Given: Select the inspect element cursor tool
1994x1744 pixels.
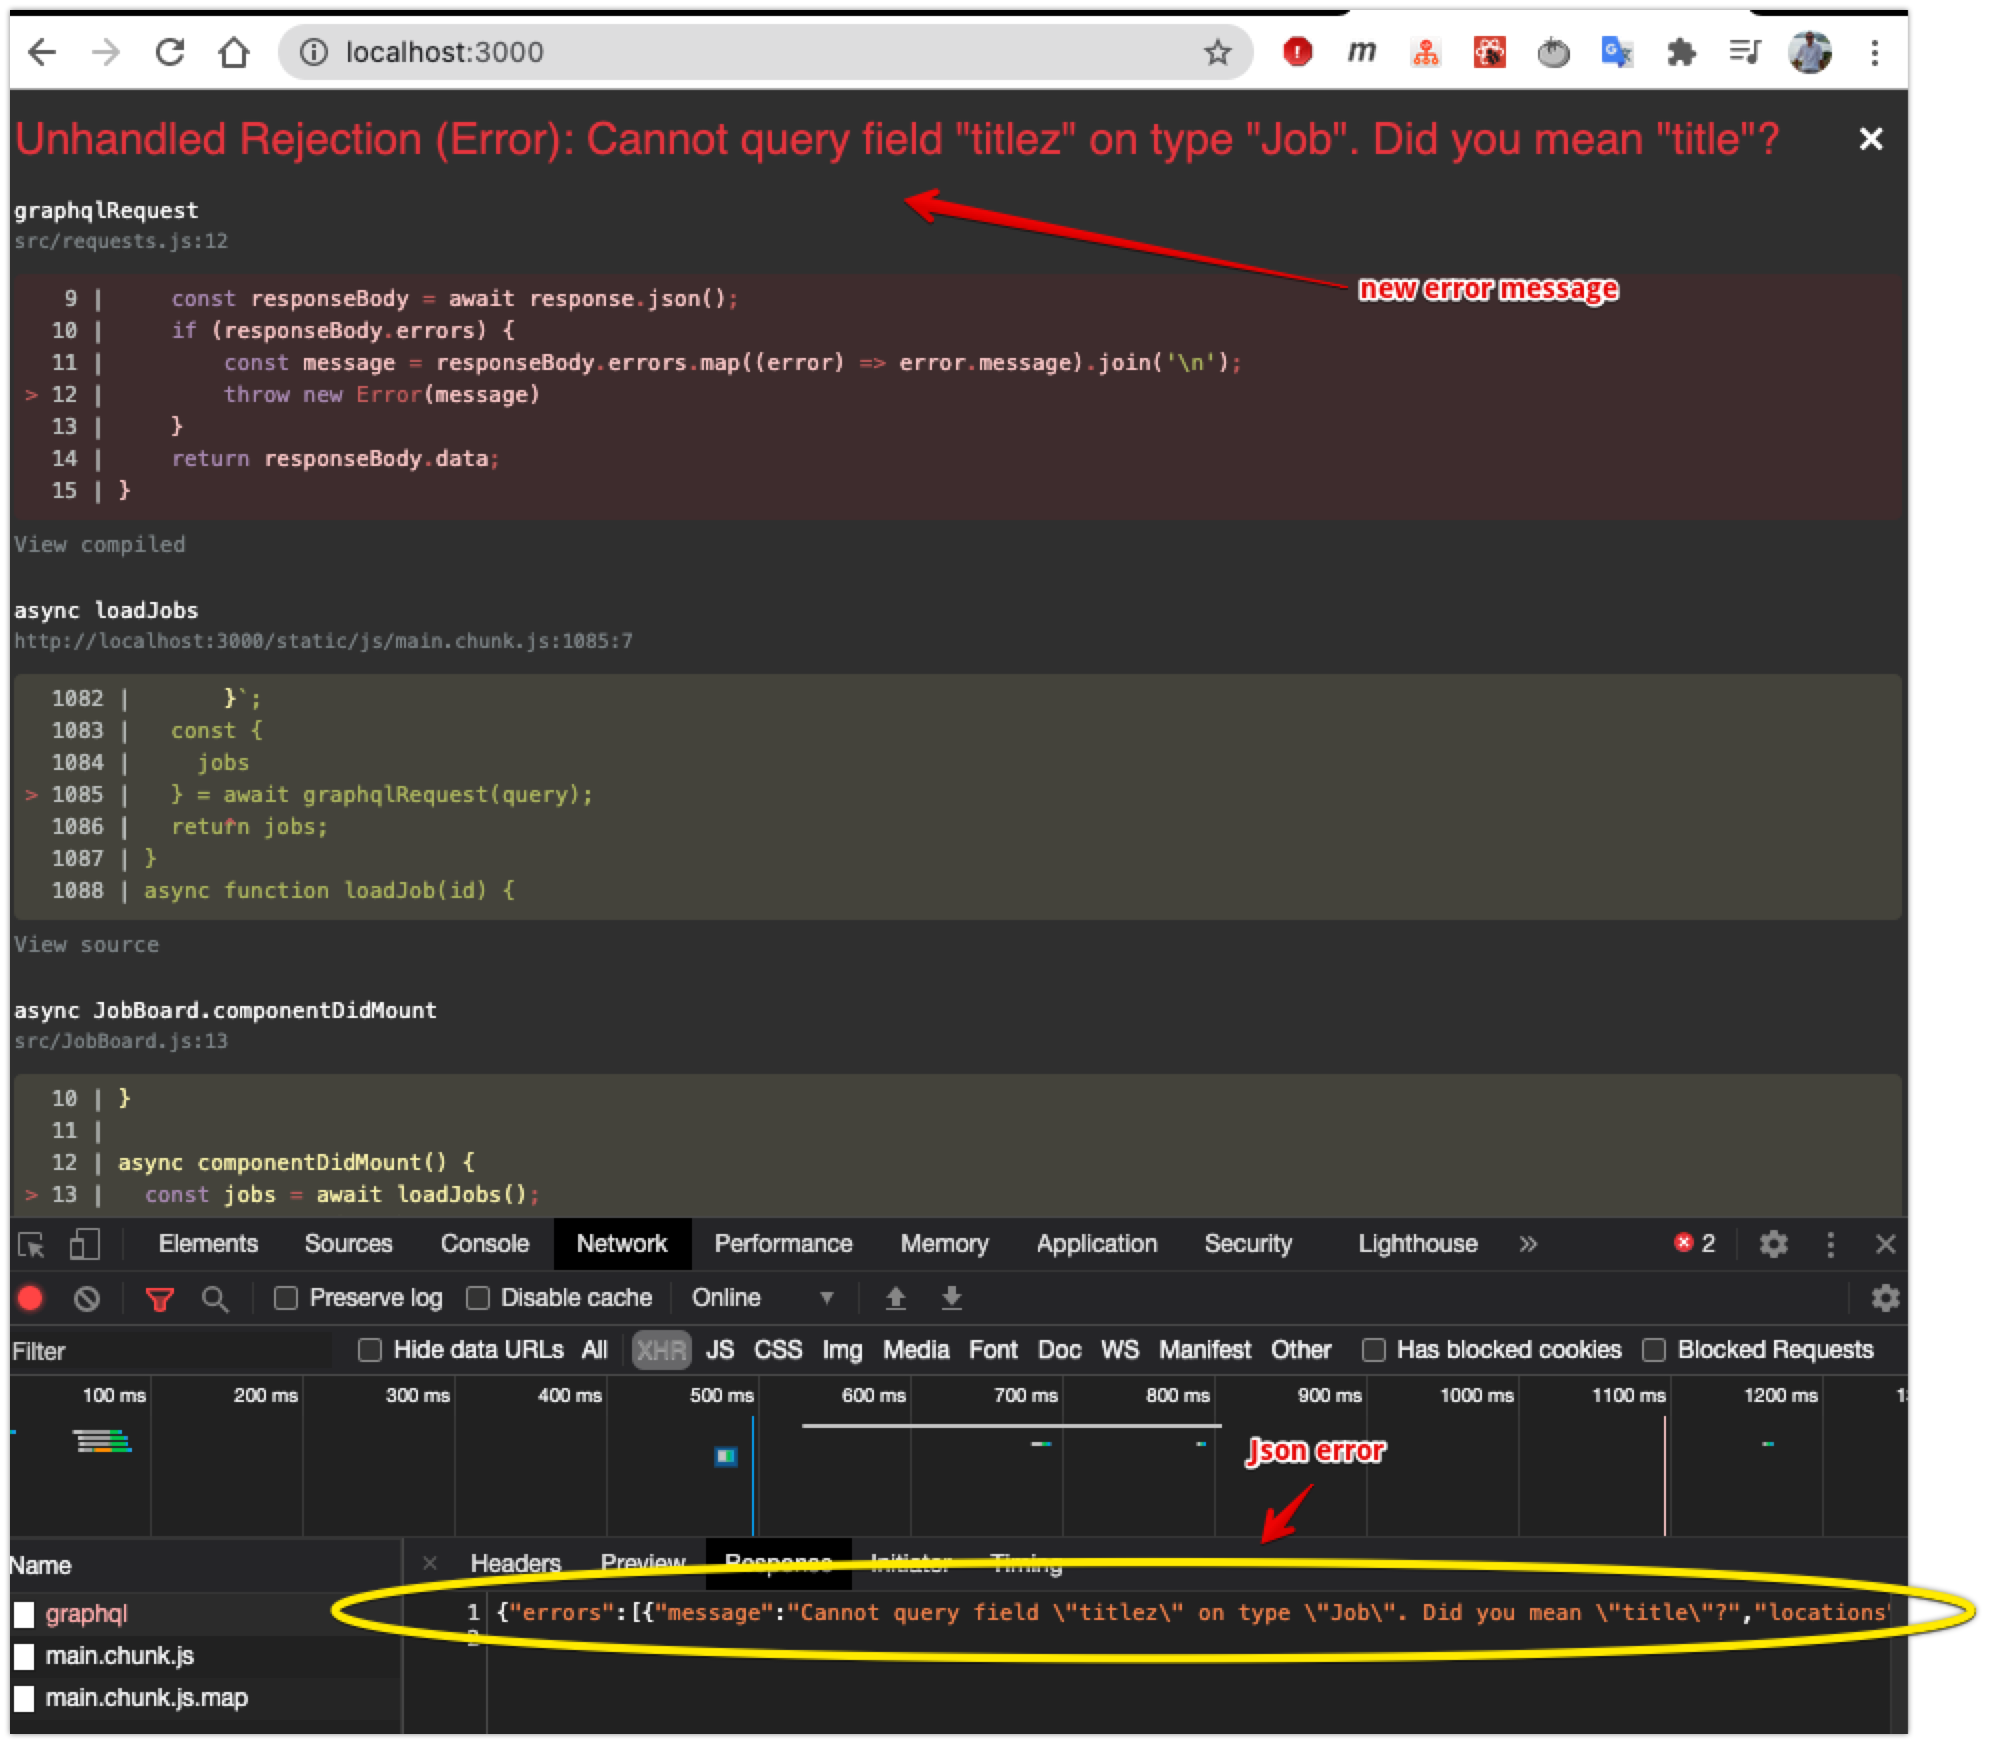Looking at the screenshot, I should (31, 1244).
